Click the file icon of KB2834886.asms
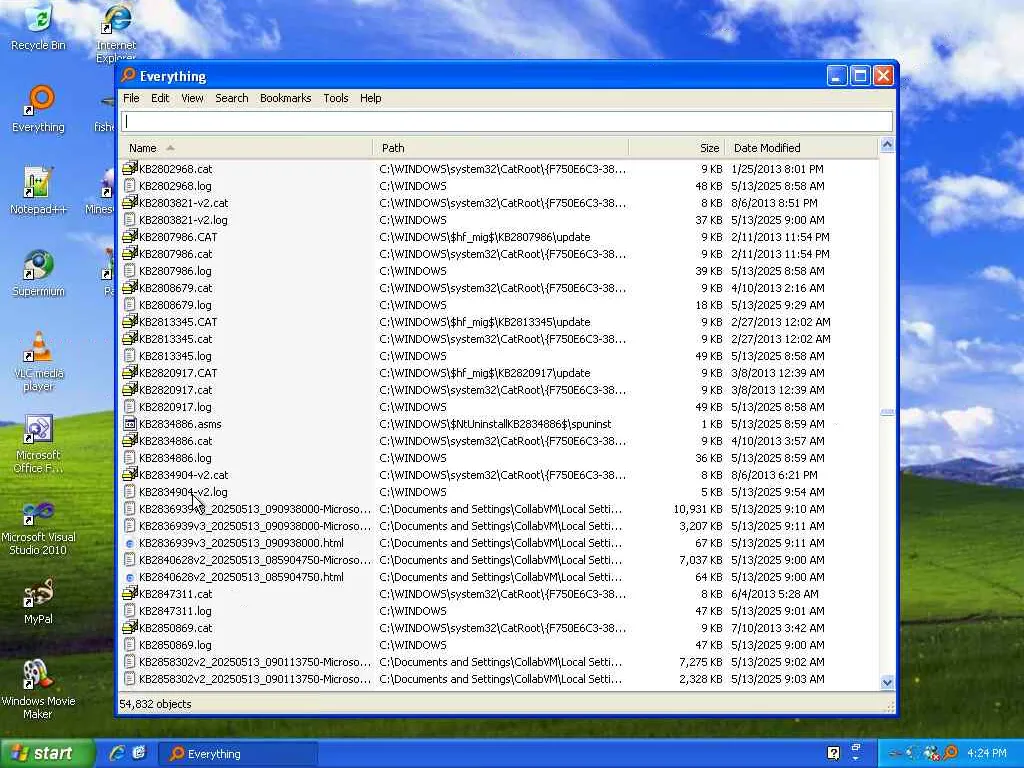 click(130, 424)
